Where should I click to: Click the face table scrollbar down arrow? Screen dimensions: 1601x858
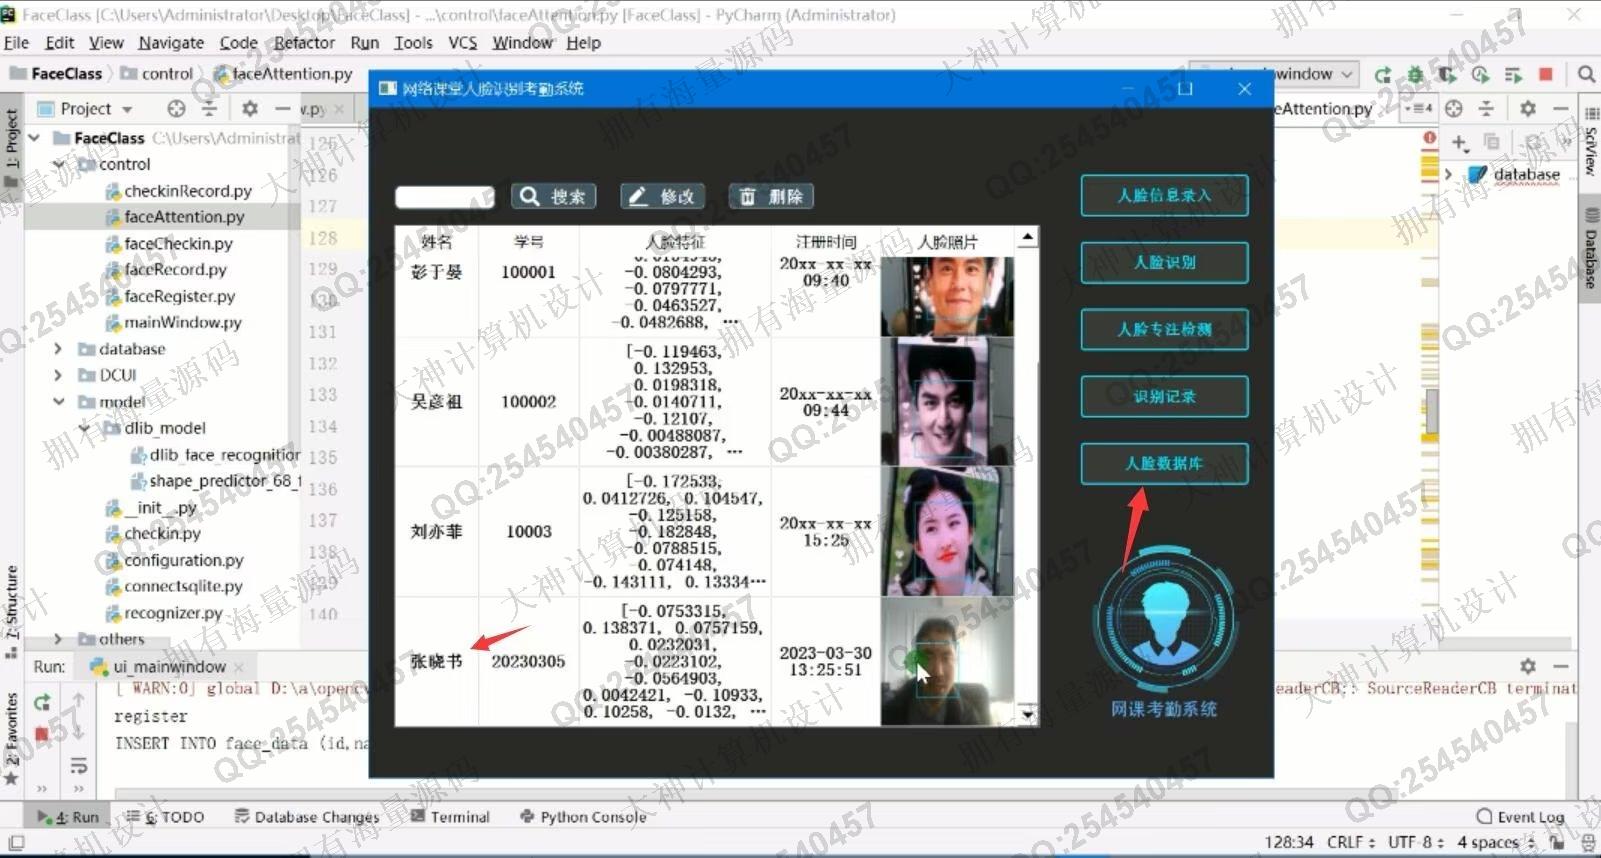click(x=1027, y=714)
